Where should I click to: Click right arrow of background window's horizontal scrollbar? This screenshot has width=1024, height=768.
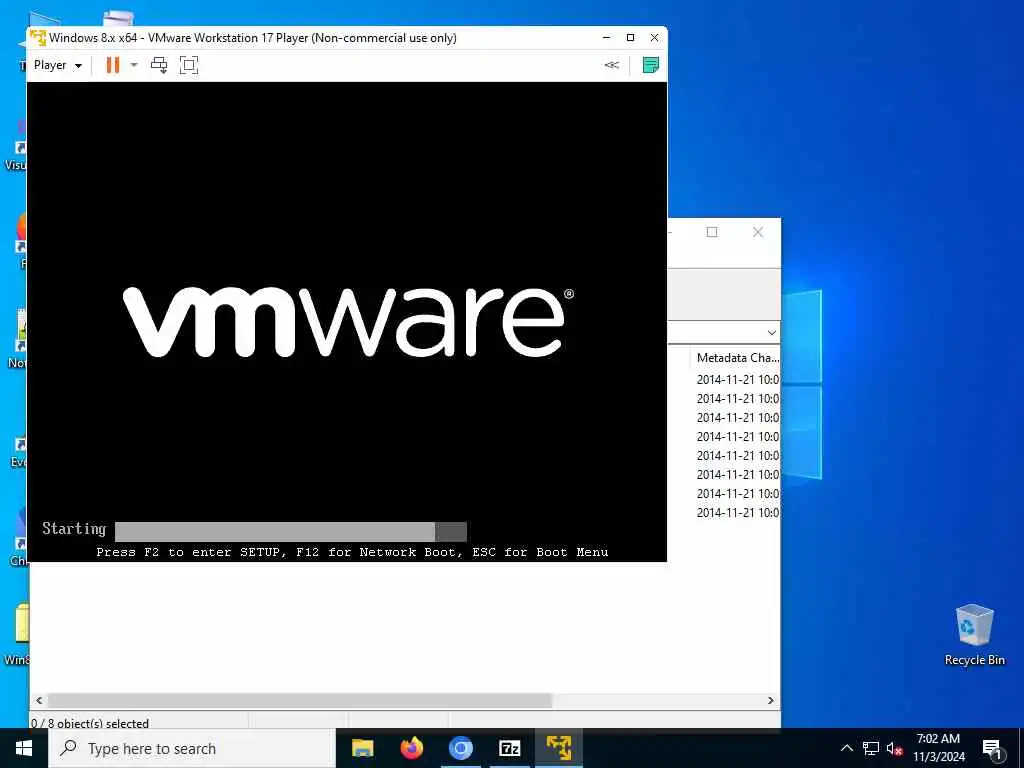click(x=771, y=700)
